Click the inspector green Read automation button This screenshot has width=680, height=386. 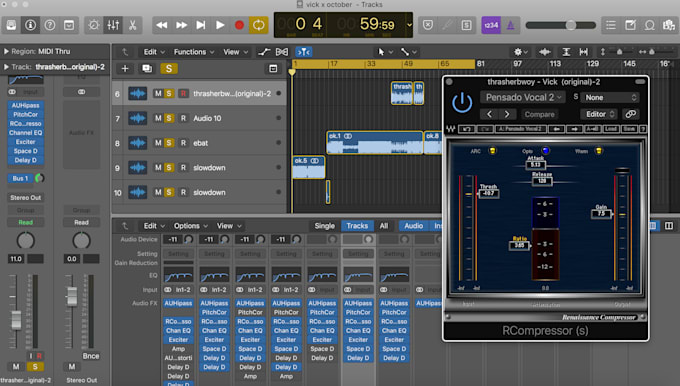[26, 222]
